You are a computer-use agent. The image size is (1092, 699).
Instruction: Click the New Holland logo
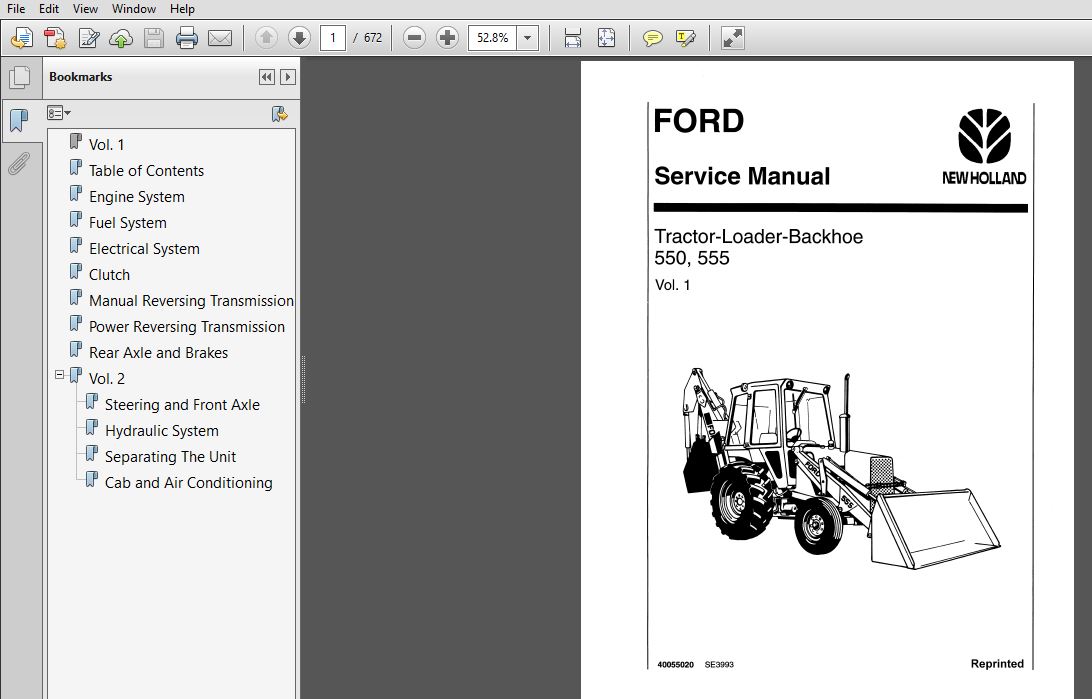[x=984, y=146]
